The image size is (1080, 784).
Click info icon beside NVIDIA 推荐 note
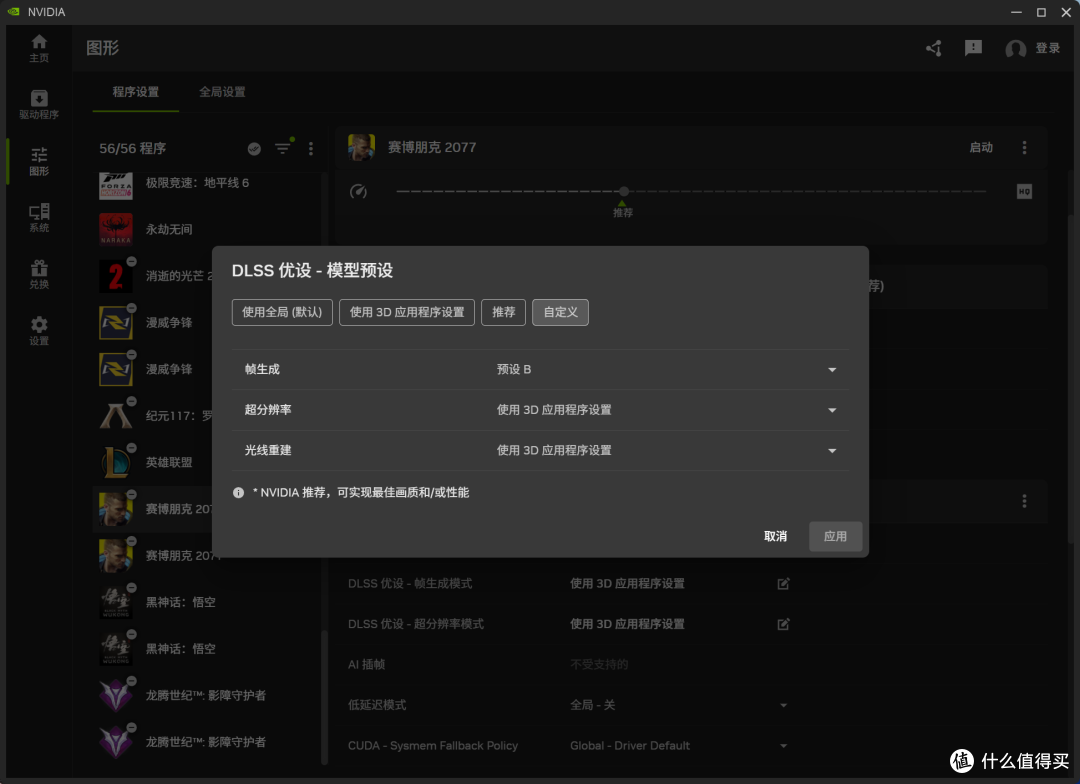238,493
